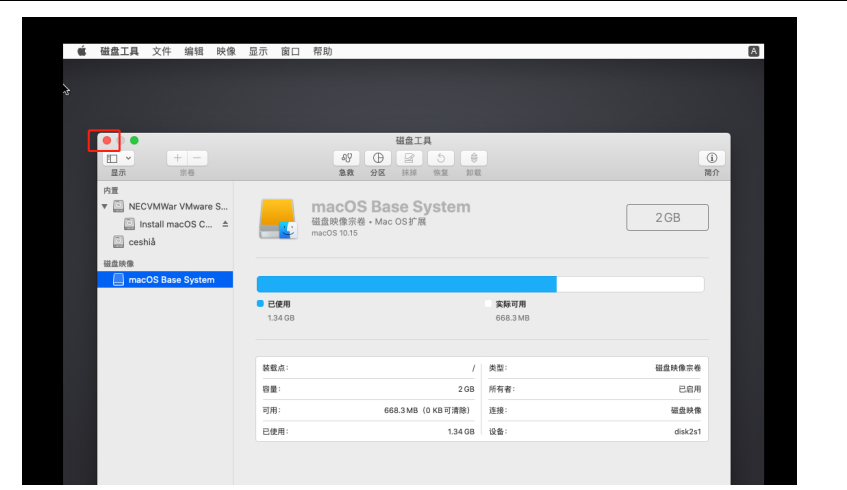
Task: Click the 磁盘映像 sidebar section header
Action: [118, 263]
